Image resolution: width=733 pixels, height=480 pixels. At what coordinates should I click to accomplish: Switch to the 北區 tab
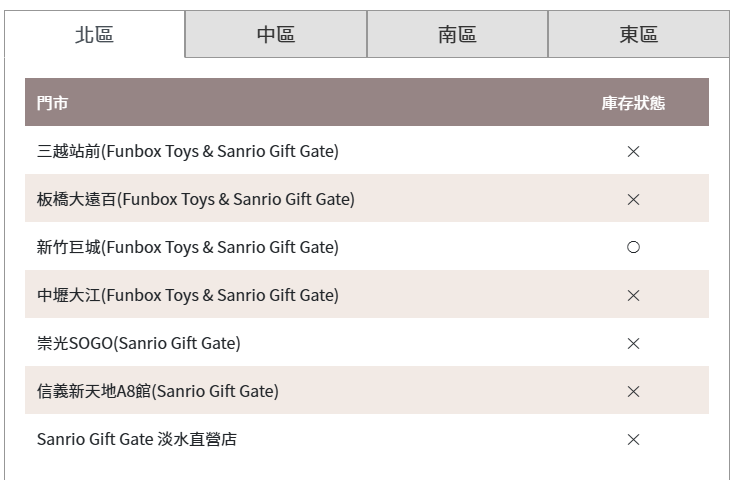point(94,34)
